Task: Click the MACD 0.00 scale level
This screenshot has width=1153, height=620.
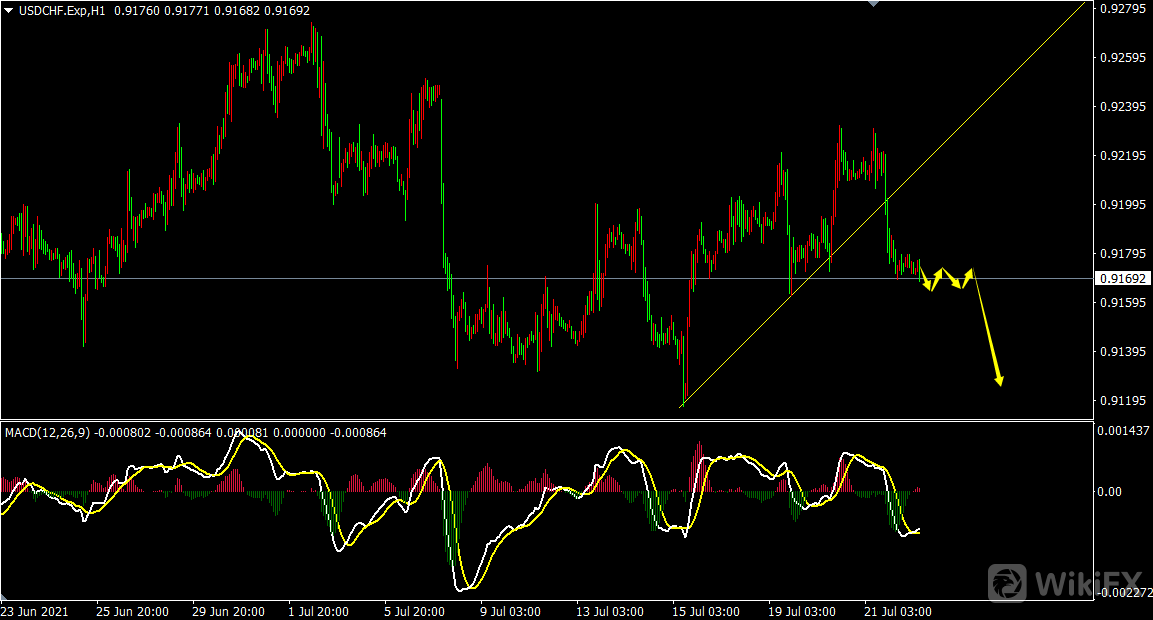Action: 1110,491
